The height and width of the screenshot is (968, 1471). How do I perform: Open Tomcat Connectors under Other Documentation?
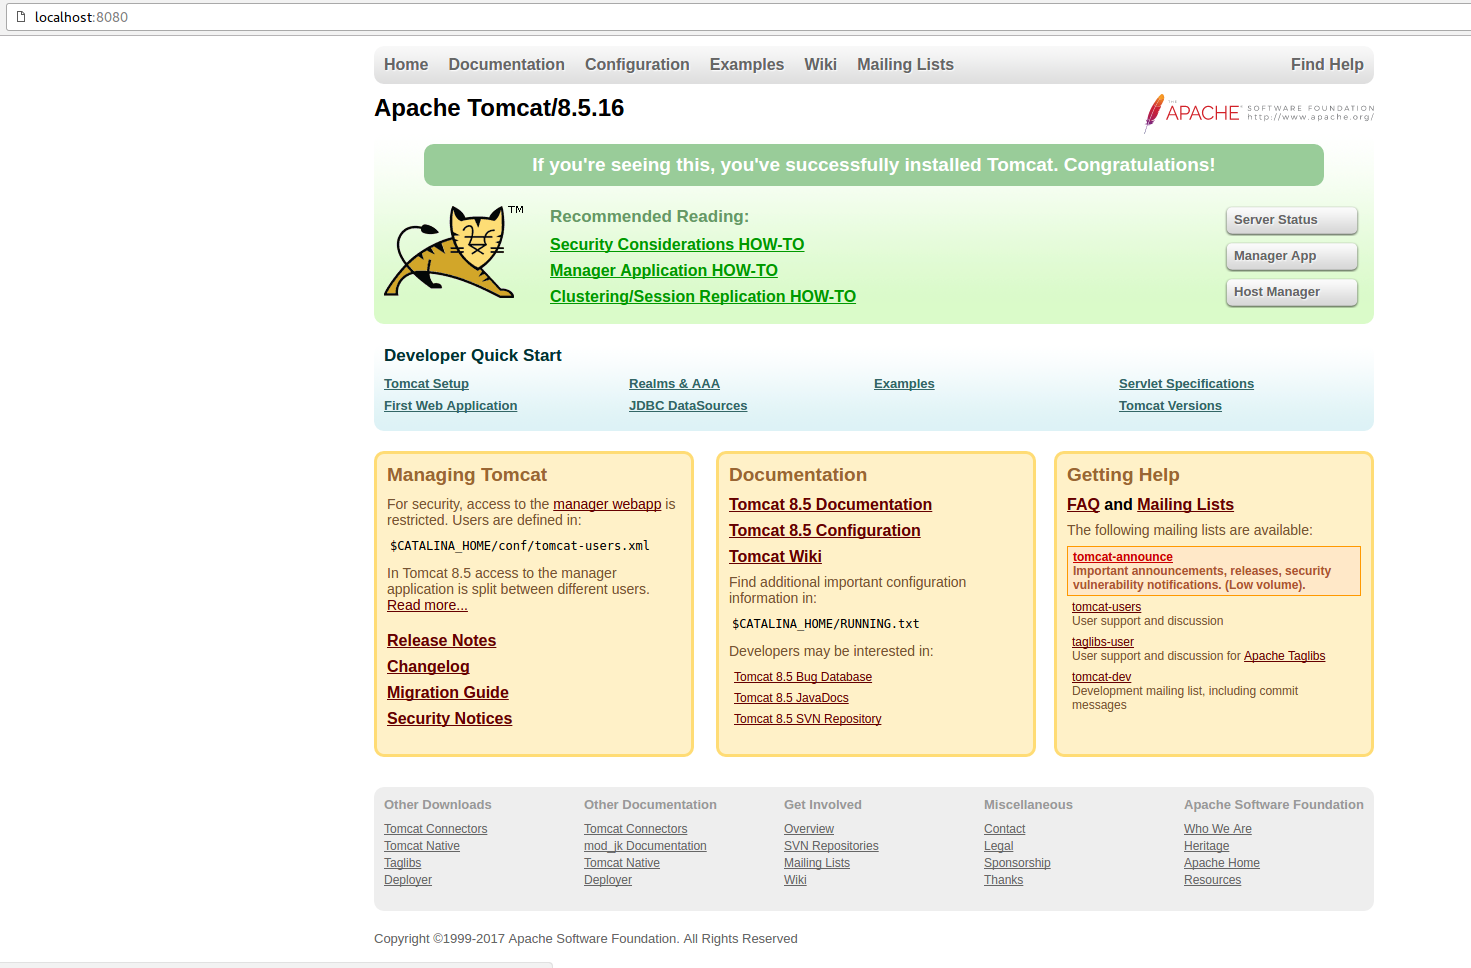(635, 829)
